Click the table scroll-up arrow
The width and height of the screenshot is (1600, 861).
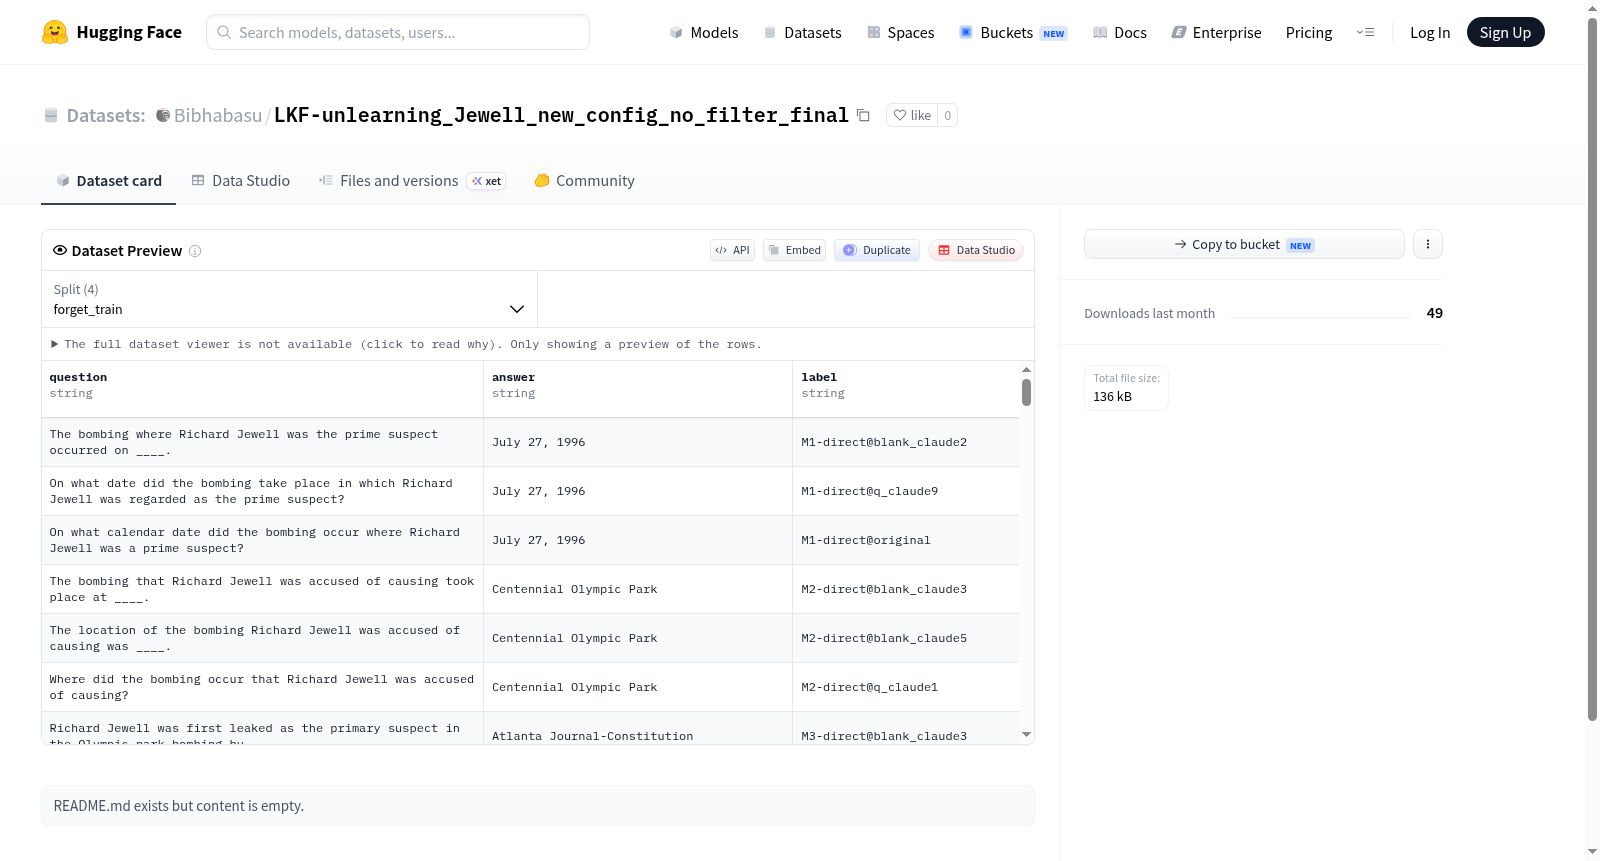click(1026, 369)
